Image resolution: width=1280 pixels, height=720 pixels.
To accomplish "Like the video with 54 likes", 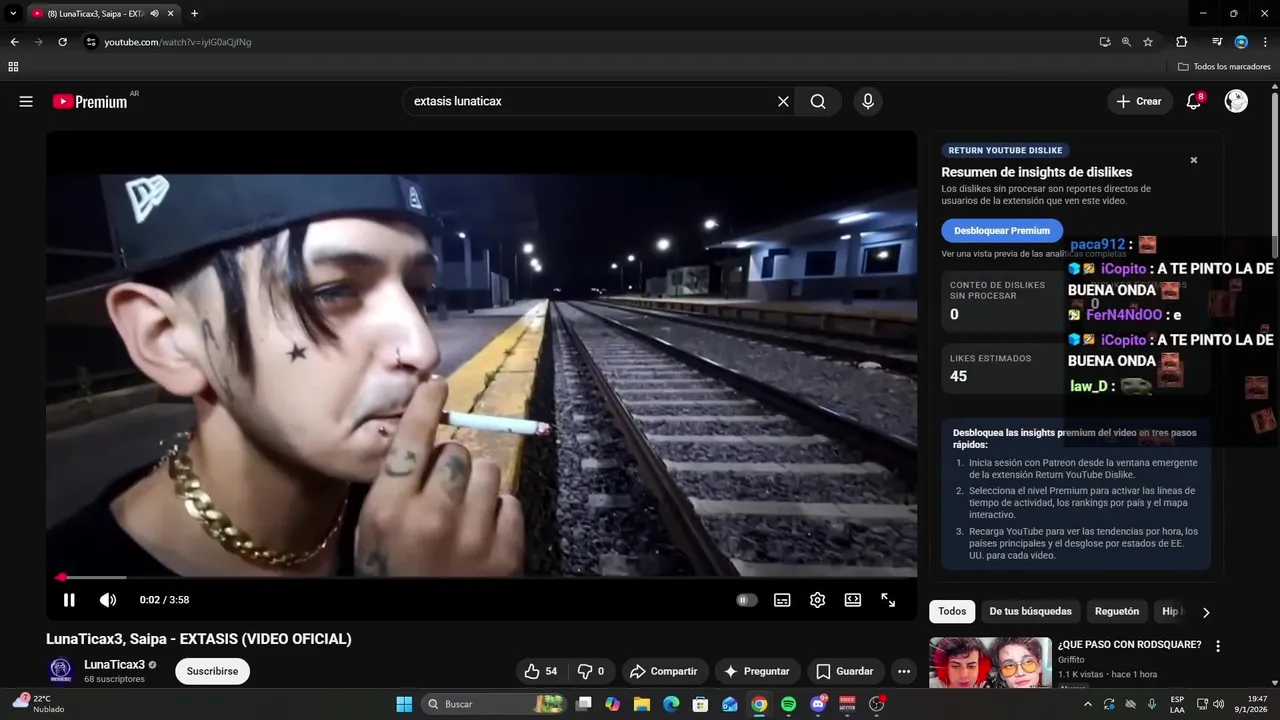I will tap(541, 671).
